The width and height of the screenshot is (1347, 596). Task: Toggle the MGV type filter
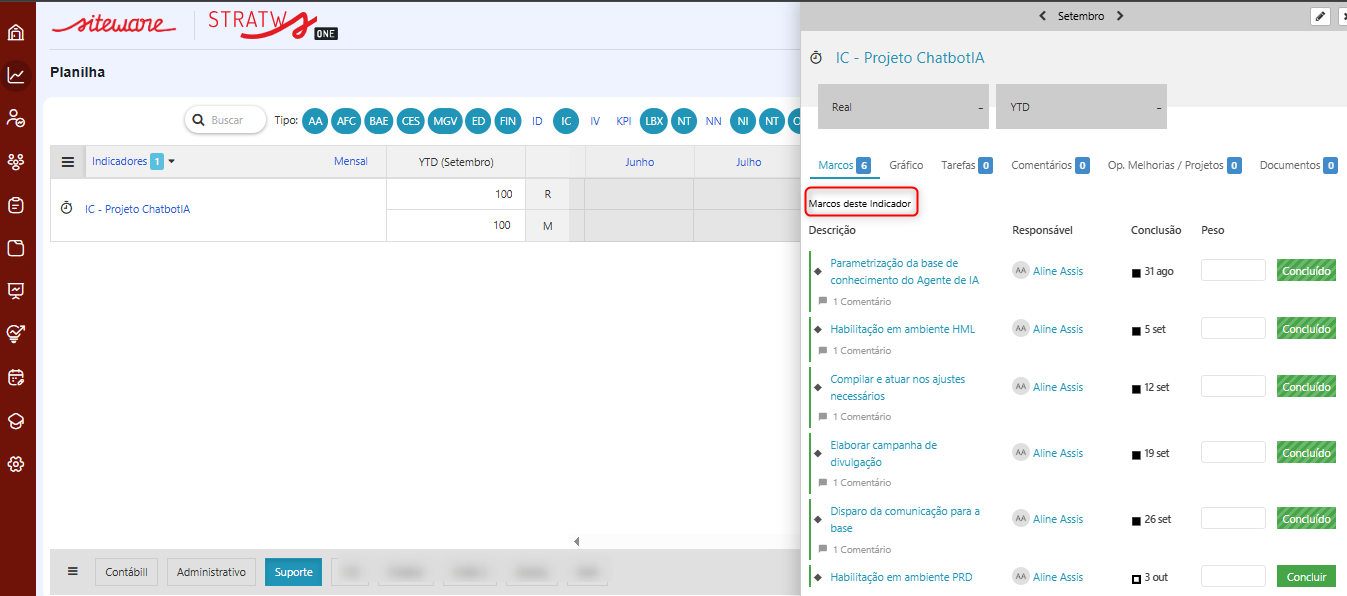tap(444, 121)
